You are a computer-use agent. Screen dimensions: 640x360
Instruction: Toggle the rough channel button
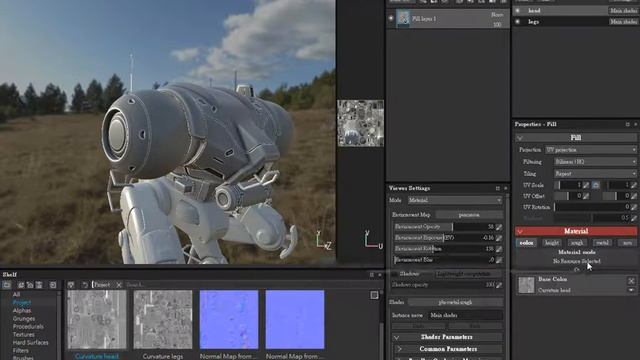(577, 243)
